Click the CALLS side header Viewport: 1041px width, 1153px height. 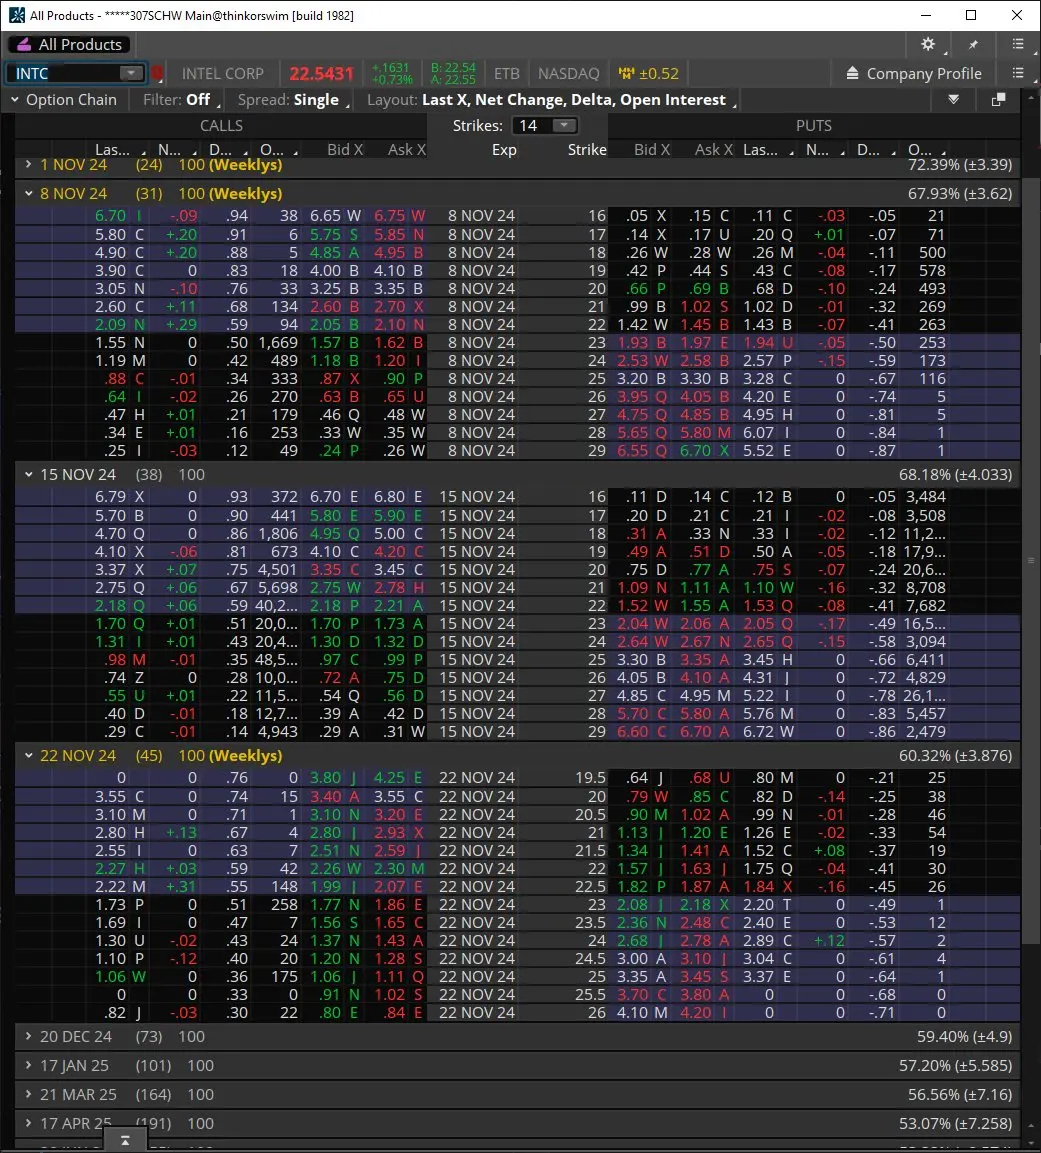pos(221,126)
